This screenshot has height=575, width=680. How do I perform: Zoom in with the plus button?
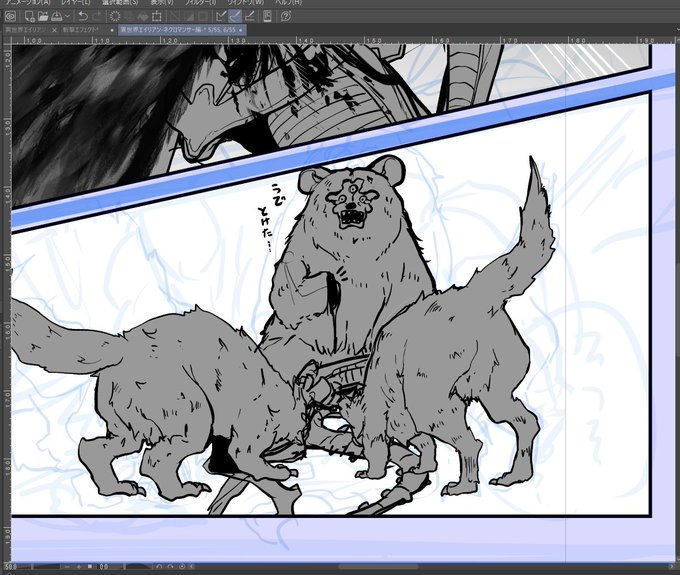coord(78,567)
